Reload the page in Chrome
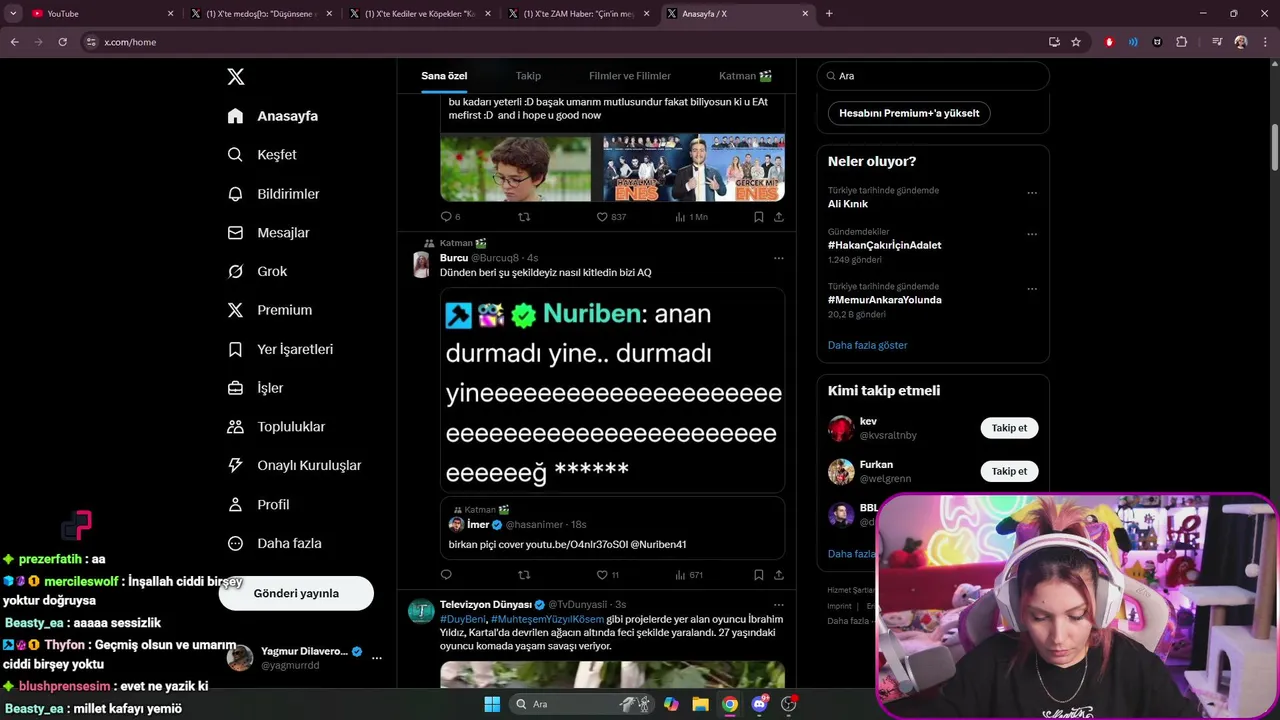The height and width of the screenshot is (720, 1280). pos(62,42)
